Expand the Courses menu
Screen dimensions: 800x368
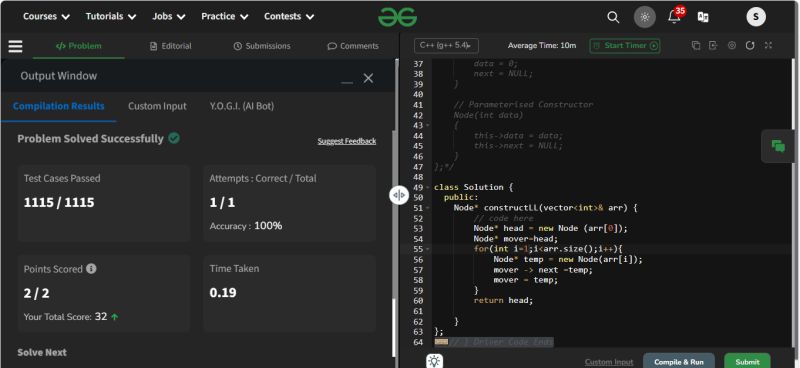coord(46,16)
